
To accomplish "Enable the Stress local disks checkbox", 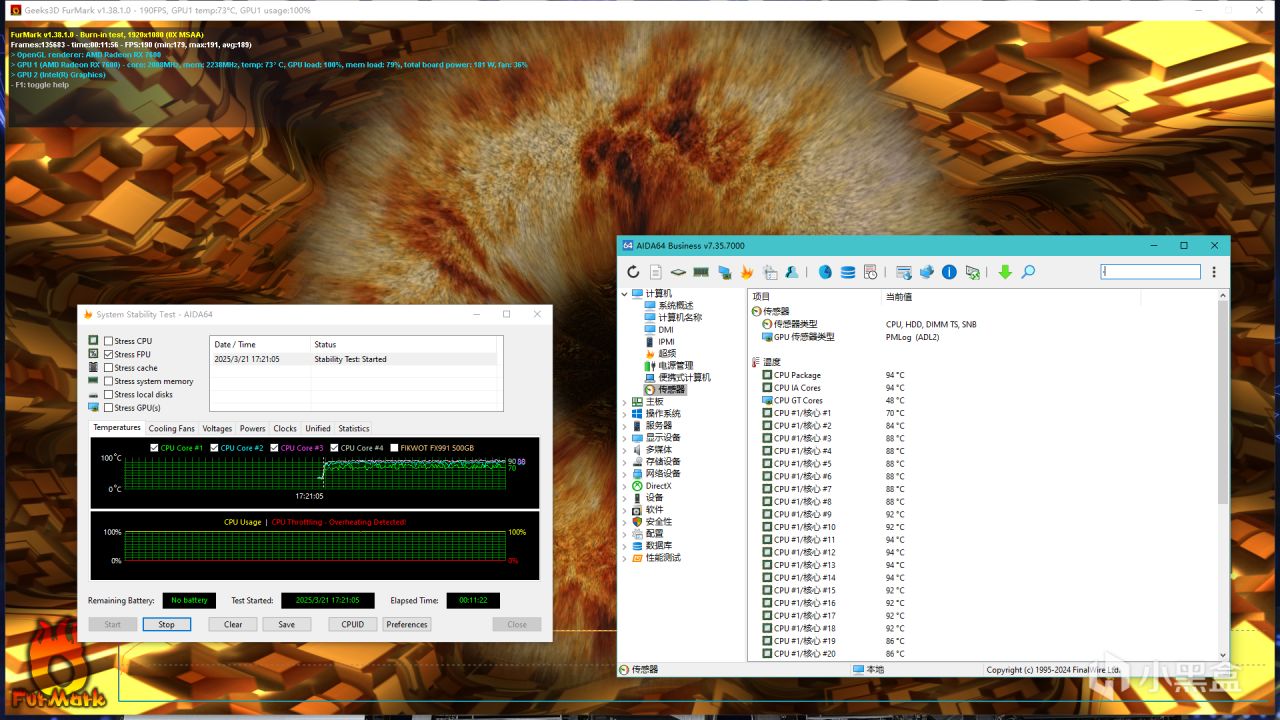I will 109,395.
